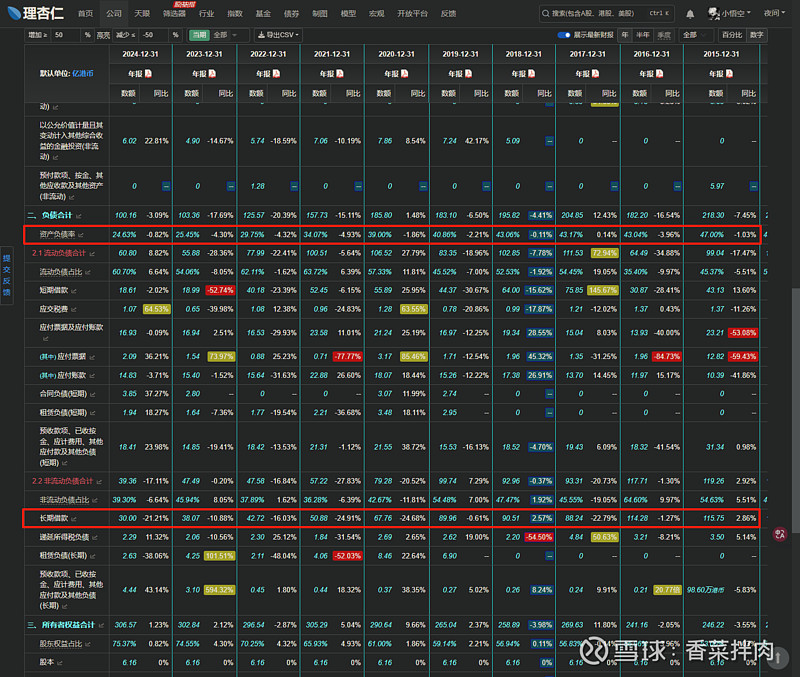Click the yellow 594.32% highlighted cell

point(219,590)
